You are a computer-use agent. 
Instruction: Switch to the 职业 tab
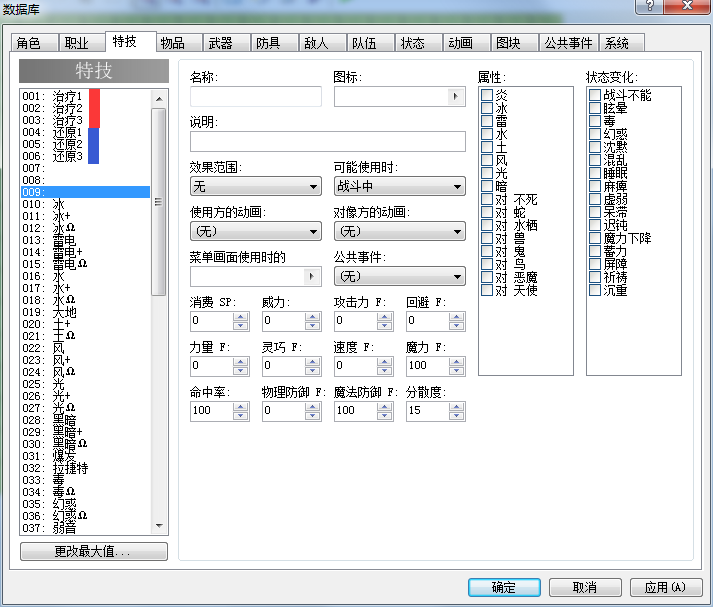(x=82, y=43)
